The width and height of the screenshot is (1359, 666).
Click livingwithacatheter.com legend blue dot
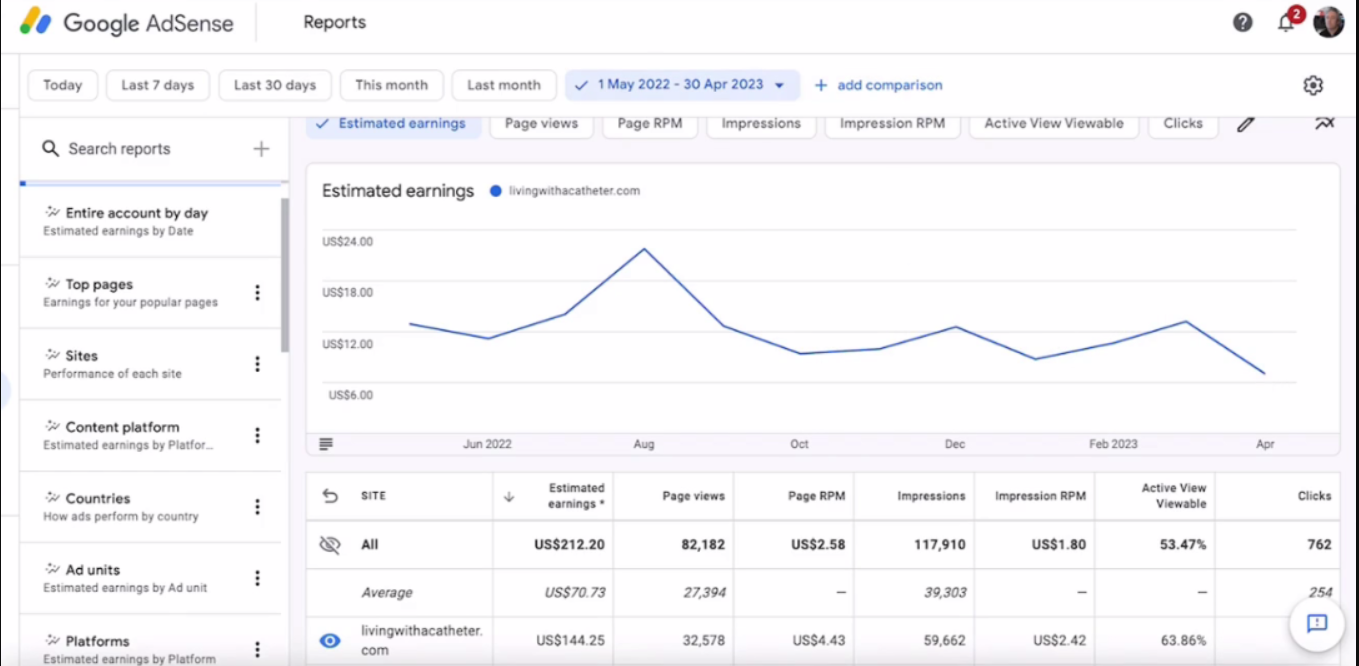point(495,191)
